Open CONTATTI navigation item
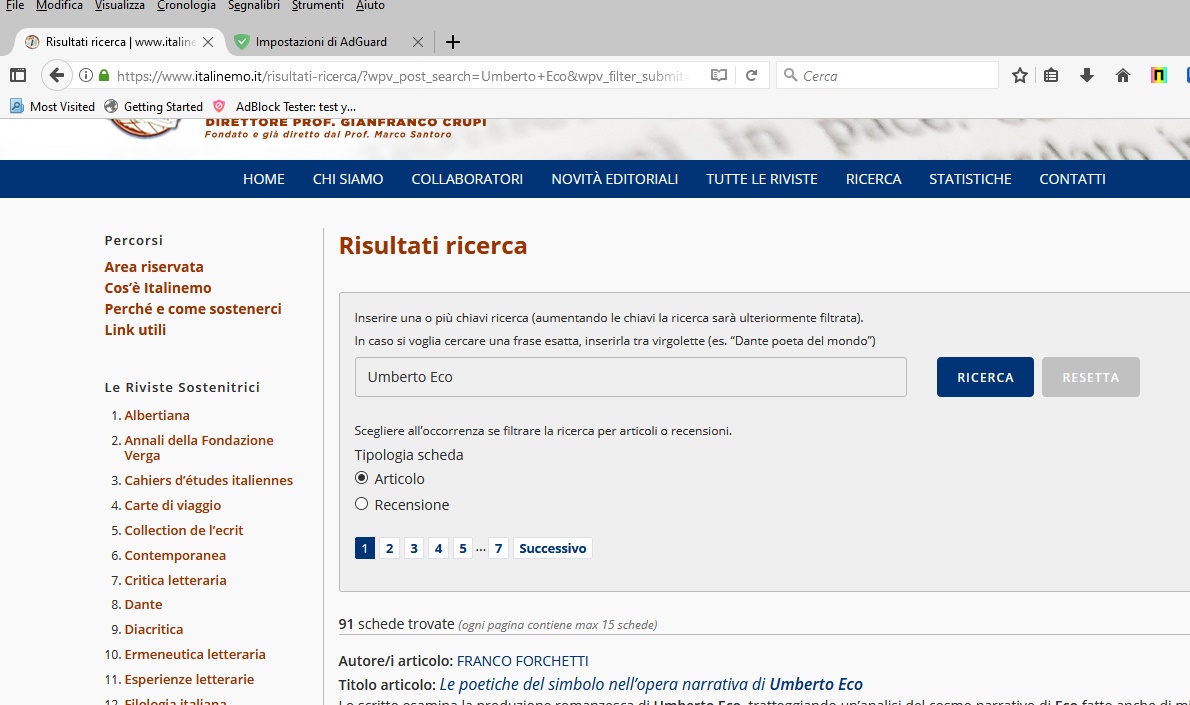Image resolution: width=1190 pixels, height=705 pixels. coord(1072,179)
